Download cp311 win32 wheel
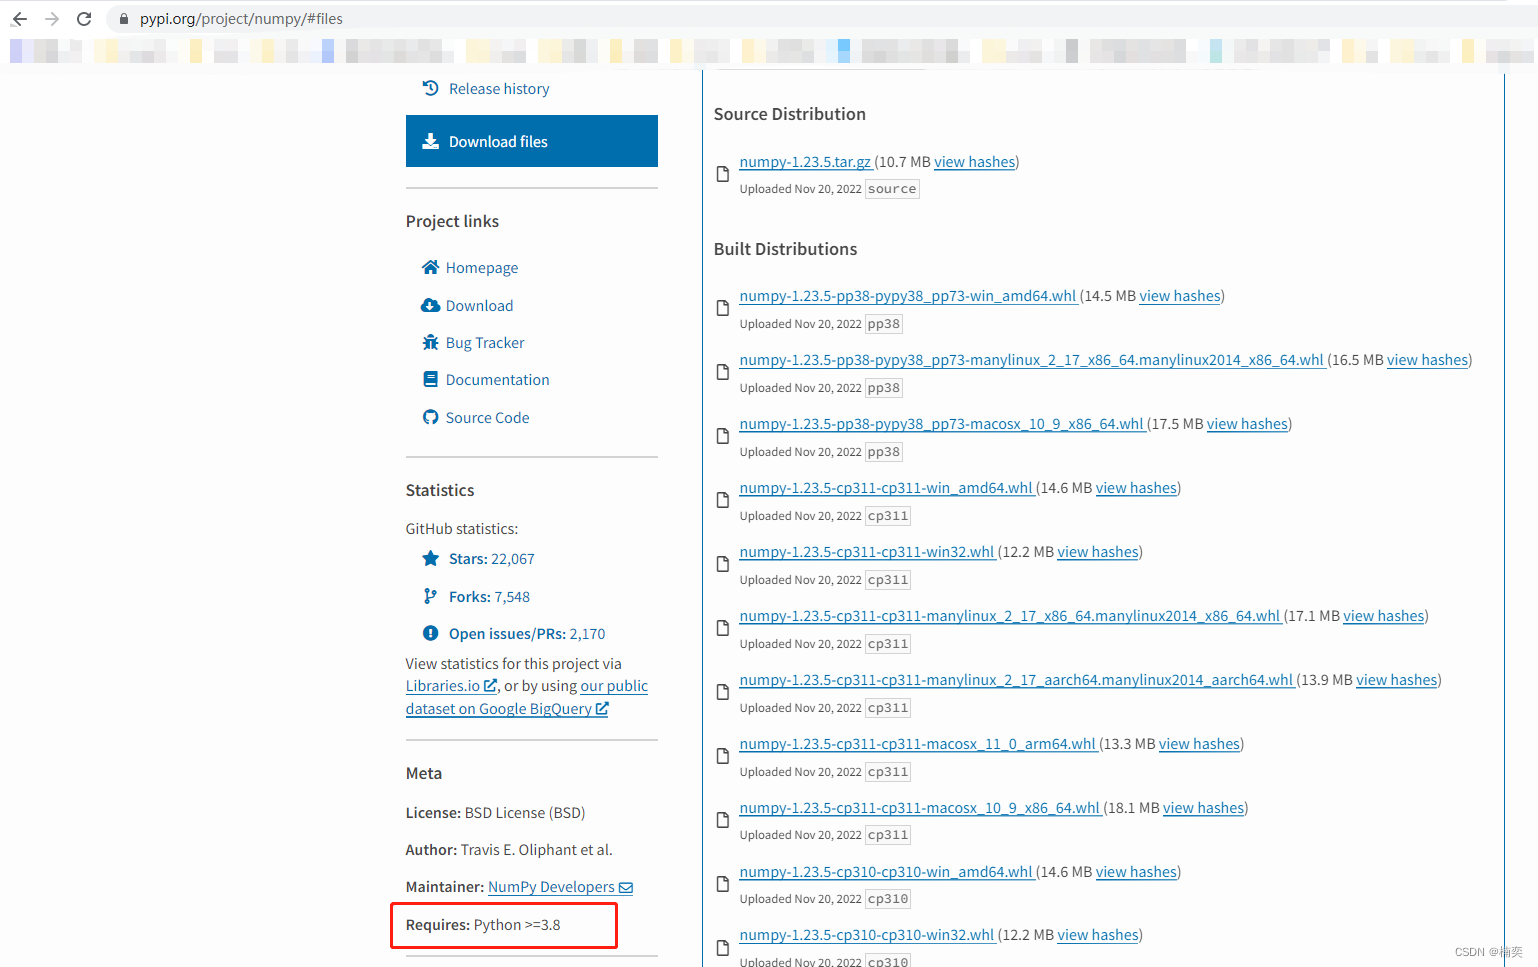Viewport: 1538px width, 967px height. (867, 552)
